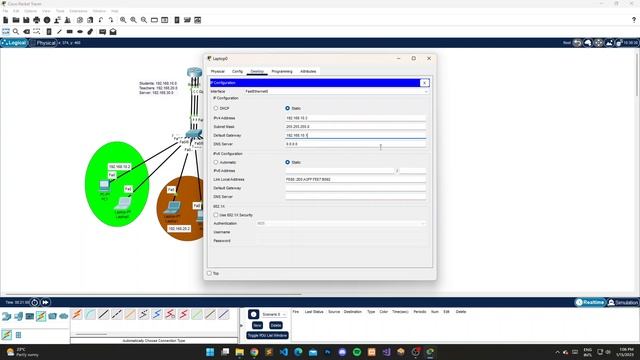The image size is (640, 360).
Task: Click Toggle PDU List Window button
Action: click(268, 336)
